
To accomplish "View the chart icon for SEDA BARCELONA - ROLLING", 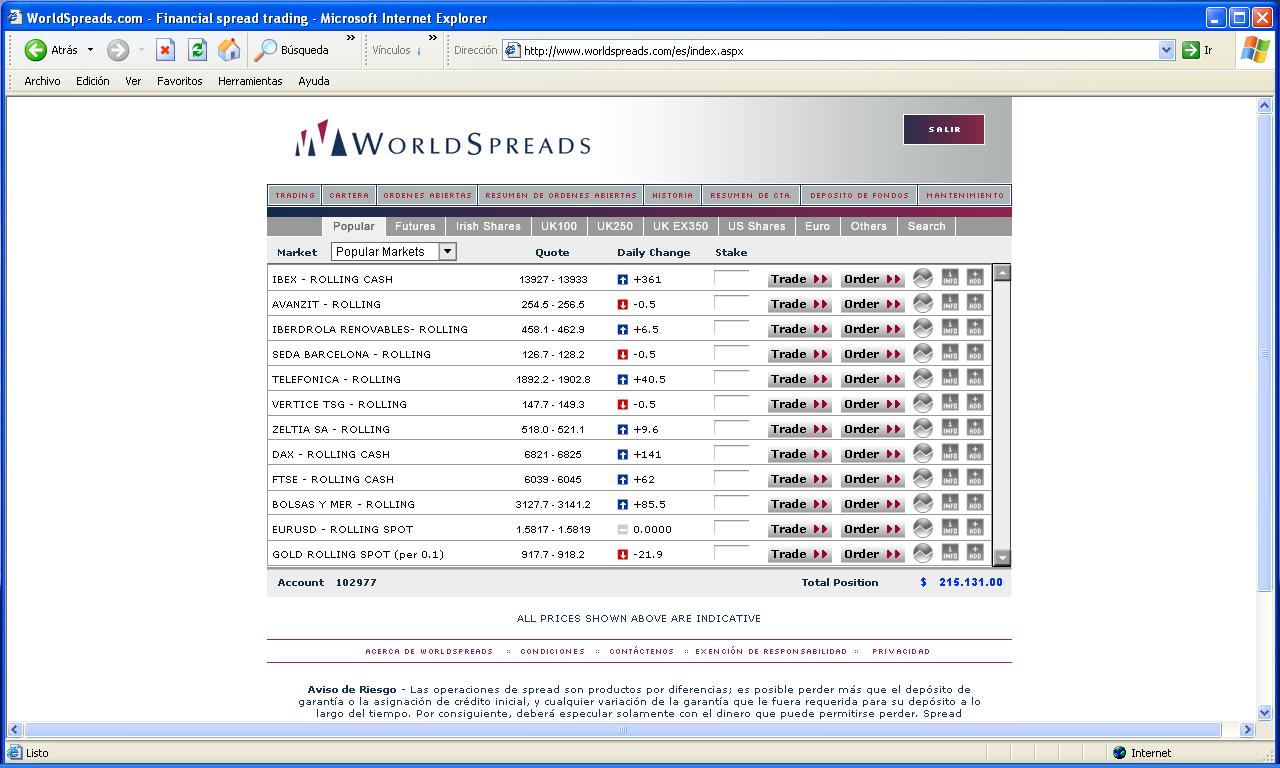I will coord(923,353).
